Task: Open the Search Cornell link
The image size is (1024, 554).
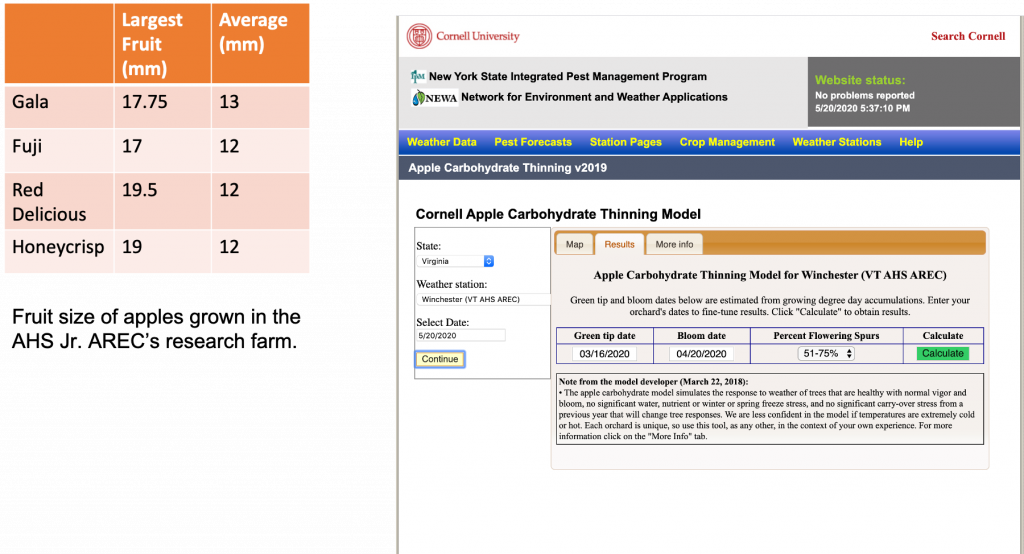Action: [x=967, y=36]
